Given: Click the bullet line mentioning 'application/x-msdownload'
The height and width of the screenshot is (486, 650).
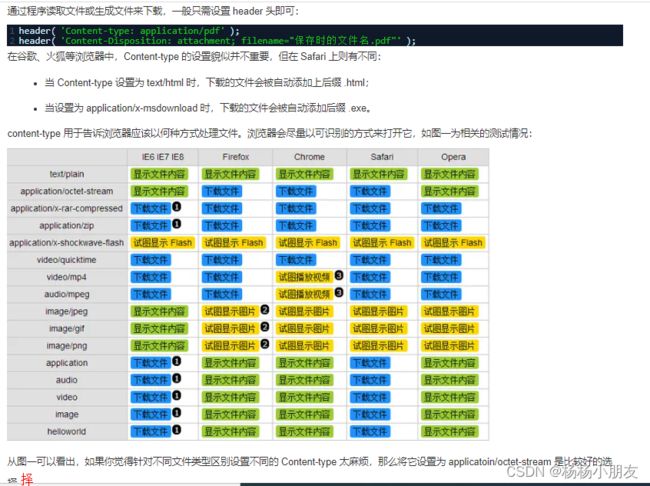Looking at the screenshot, I should tap(208, 108).
